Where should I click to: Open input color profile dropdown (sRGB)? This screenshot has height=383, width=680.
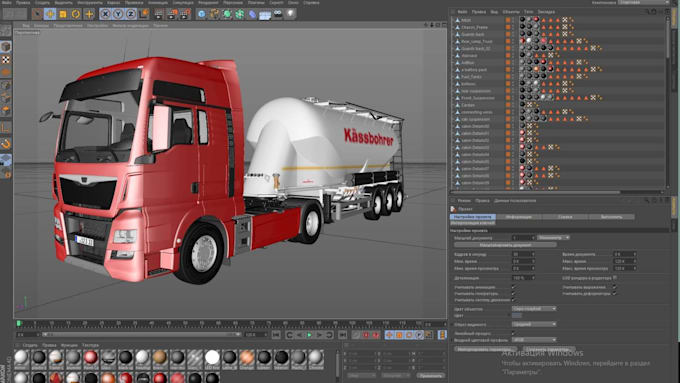[x=534, y=340]
